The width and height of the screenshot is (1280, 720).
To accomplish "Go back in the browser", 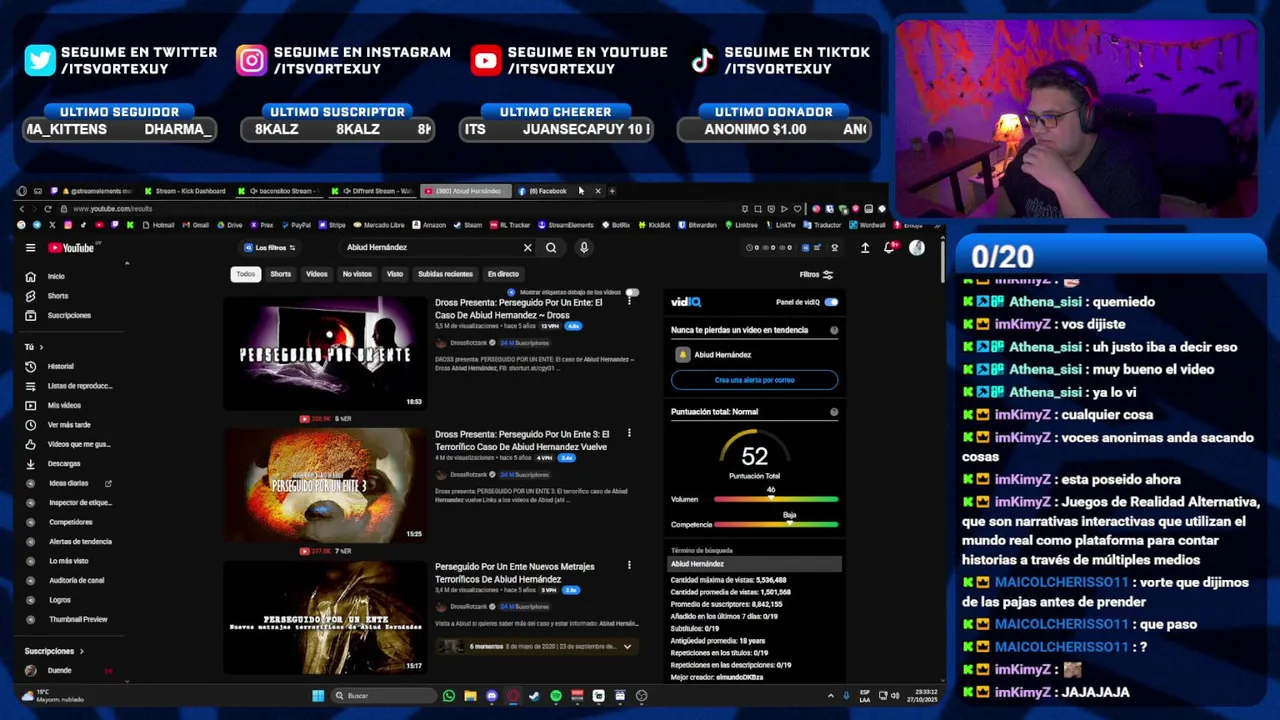I will pyautogui.click(x=21, y=209).
